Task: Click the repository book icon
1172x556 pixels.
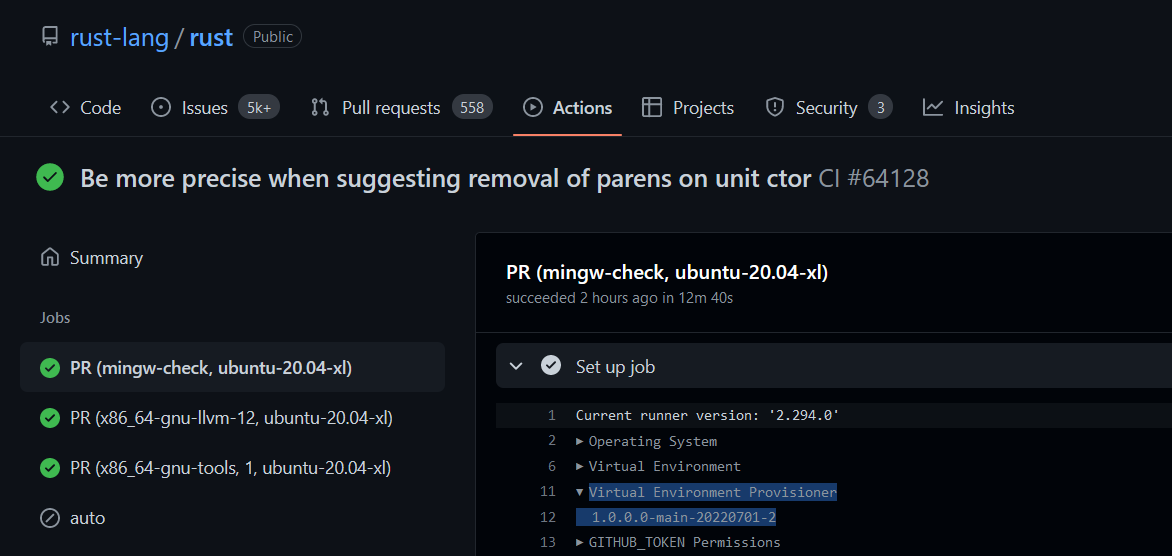Action: pos(49,37)
